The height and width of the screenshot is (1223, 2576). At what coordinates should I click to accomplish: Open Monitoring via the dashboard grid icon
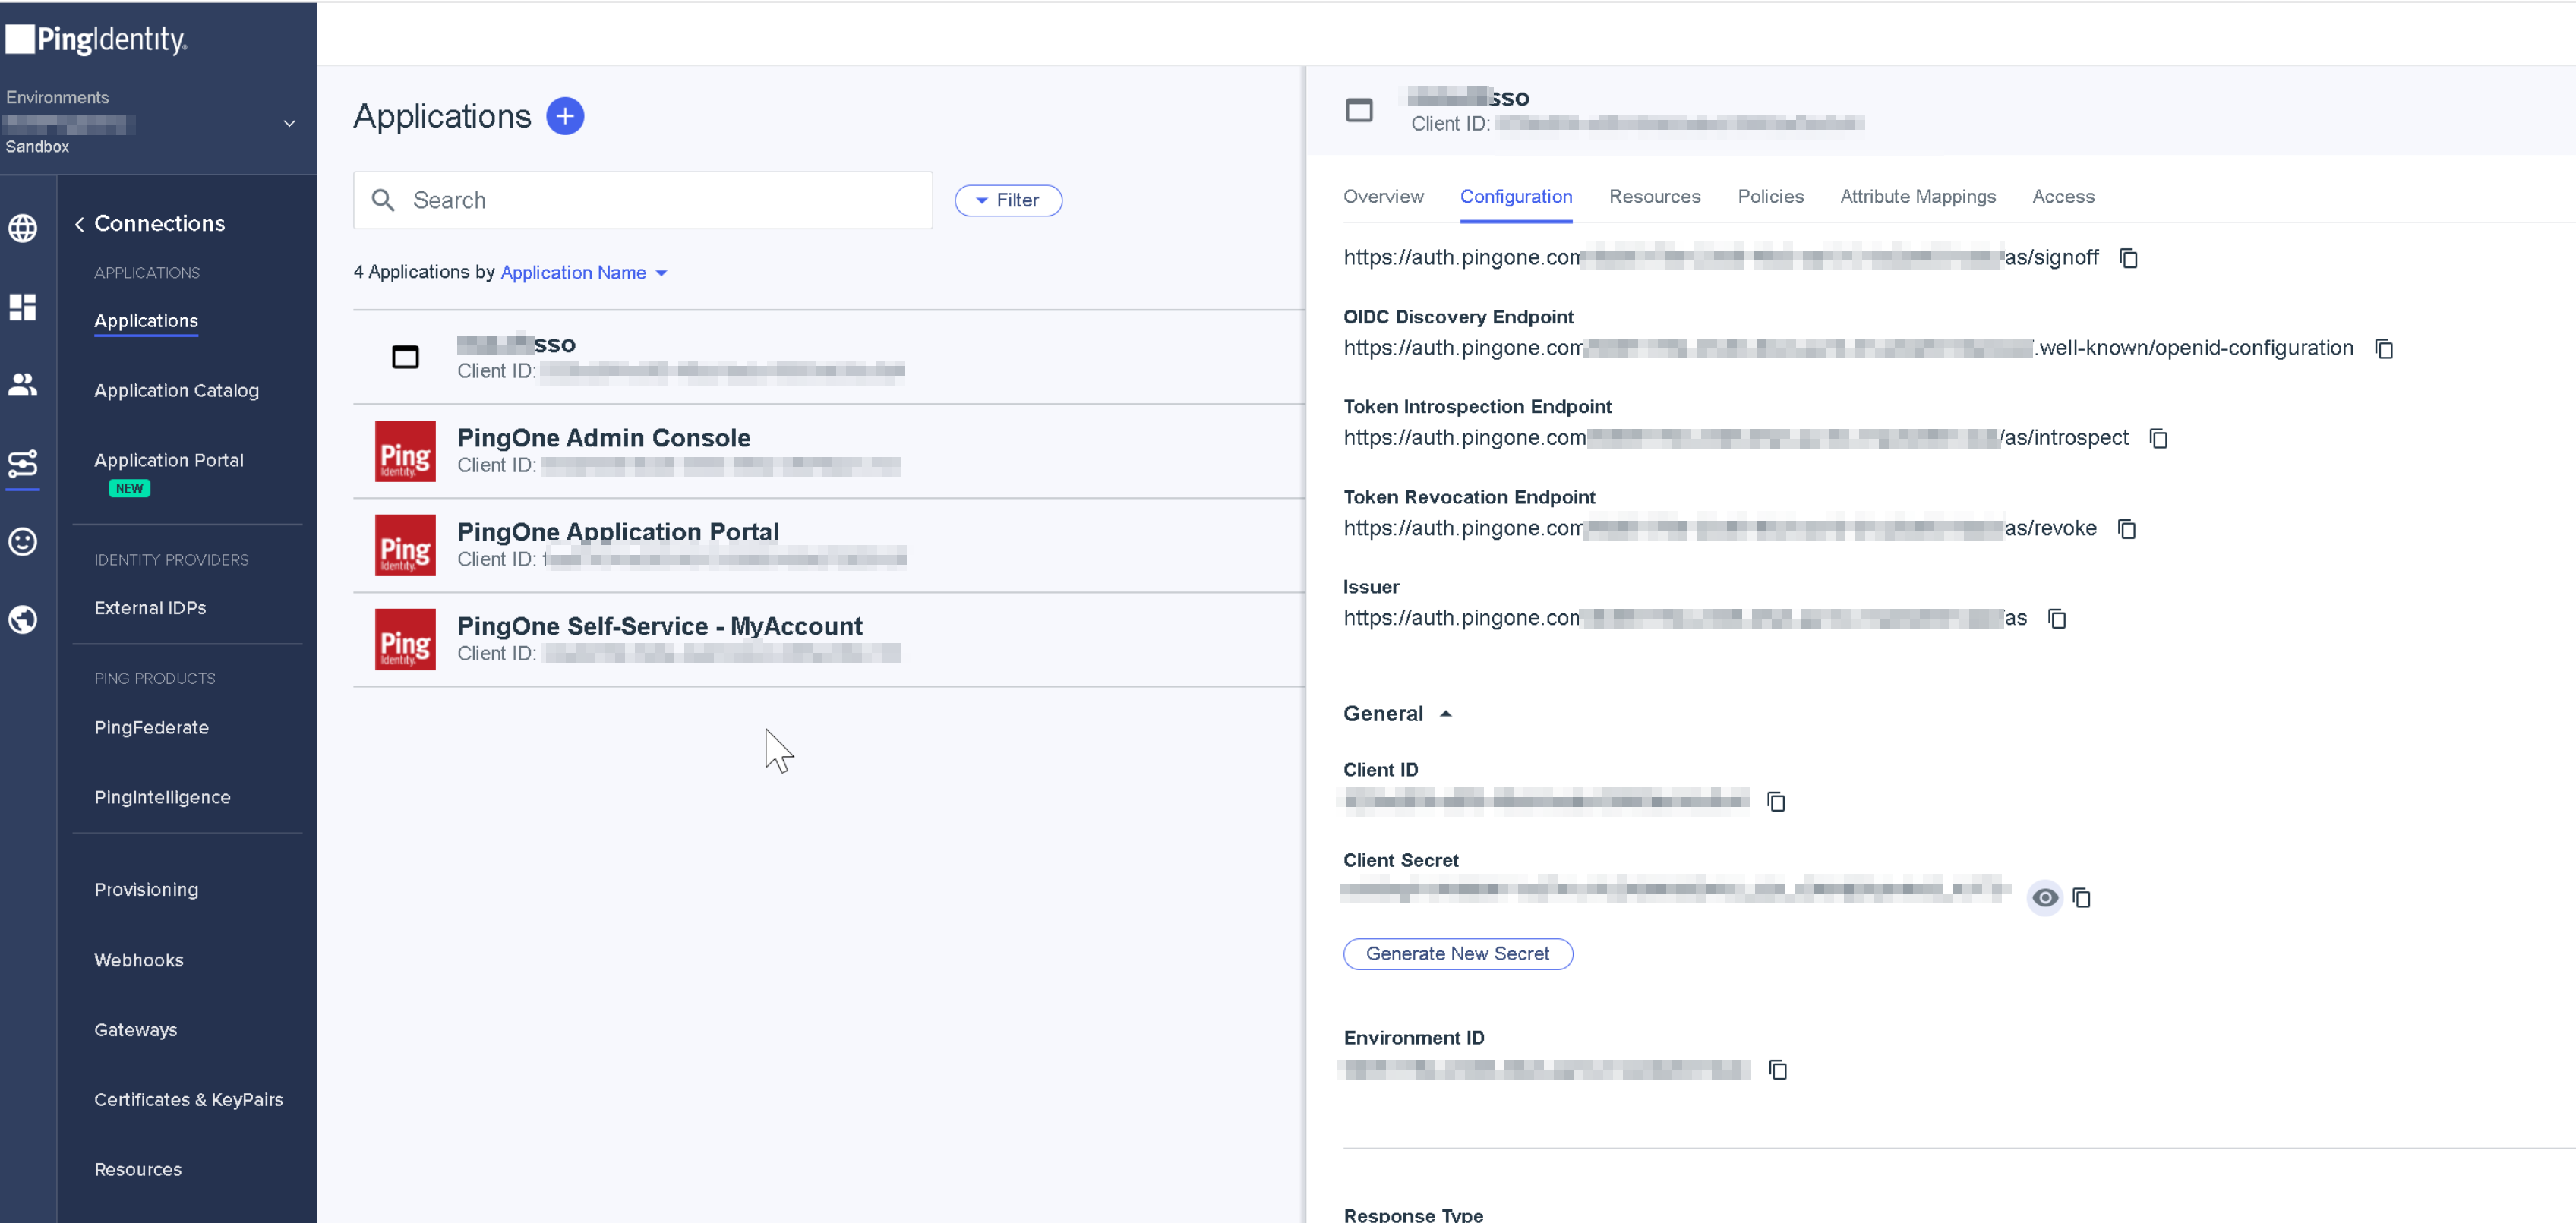point(23,307)
